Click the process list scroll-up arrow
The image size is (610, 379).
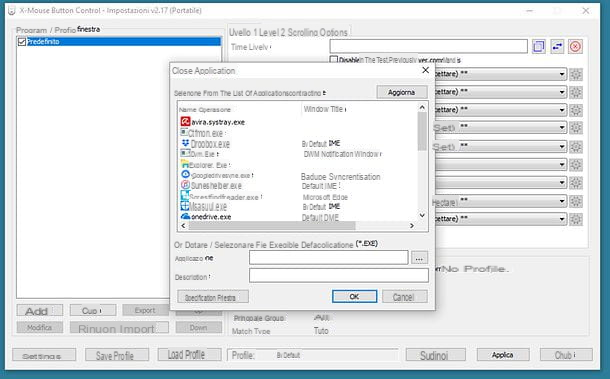click(x=422, y=107)
